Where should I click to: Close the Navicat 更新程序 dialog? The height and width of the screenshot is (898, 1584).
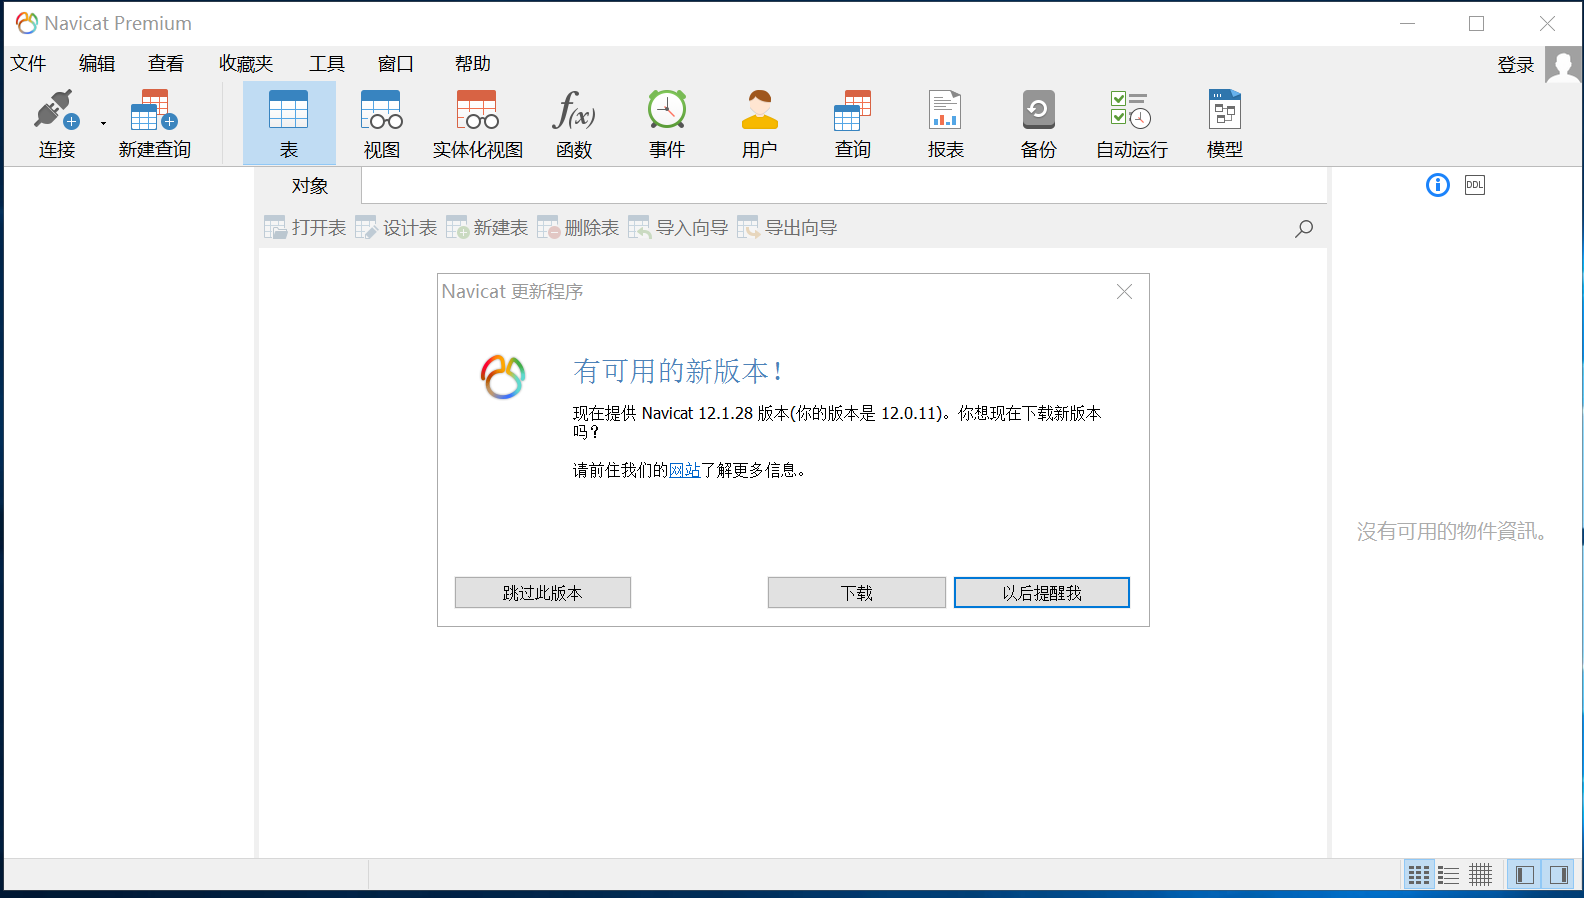(x=1125, y=291)
